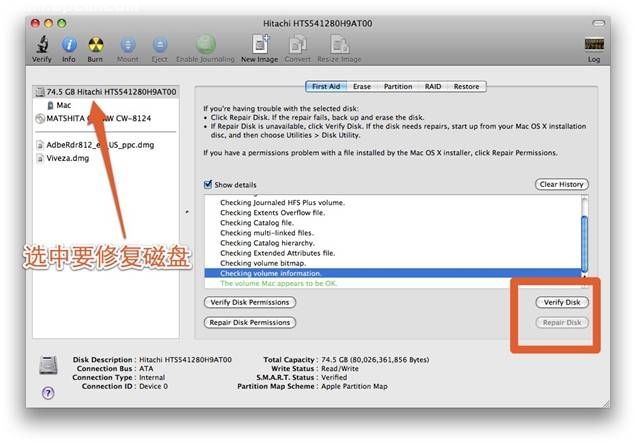This screenshot has height=443, width=636.
Task: Click the purple help question mark button
Action: [48, 393]
